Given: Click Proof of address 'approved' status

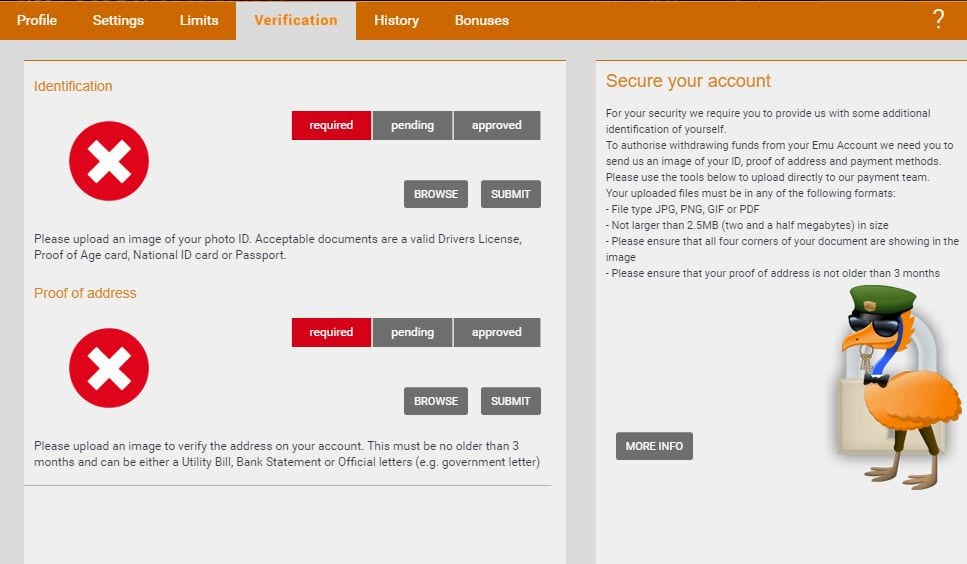Looking at the screenshot, I should click(497, 333).
